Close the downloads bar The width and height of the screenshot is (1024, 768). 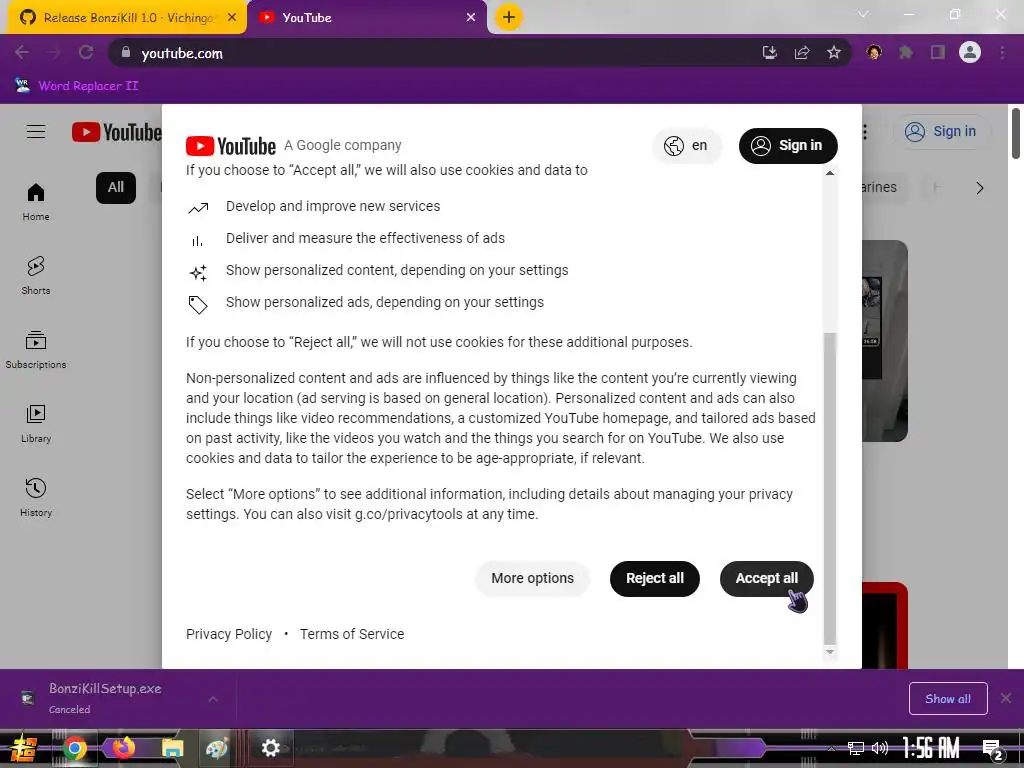pyautogui.click(x=1006, y=699)
